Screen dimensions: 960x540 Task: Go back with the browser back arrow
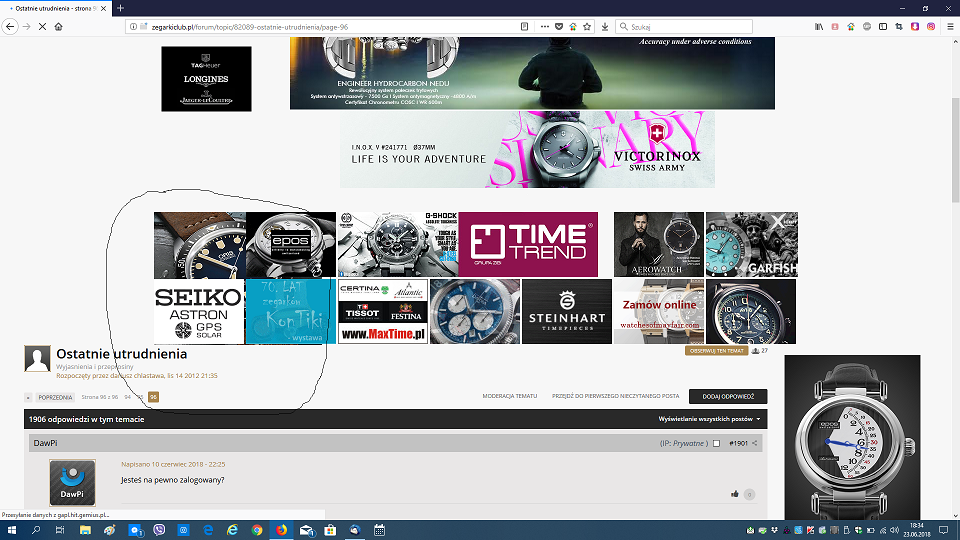coord(10,27)
